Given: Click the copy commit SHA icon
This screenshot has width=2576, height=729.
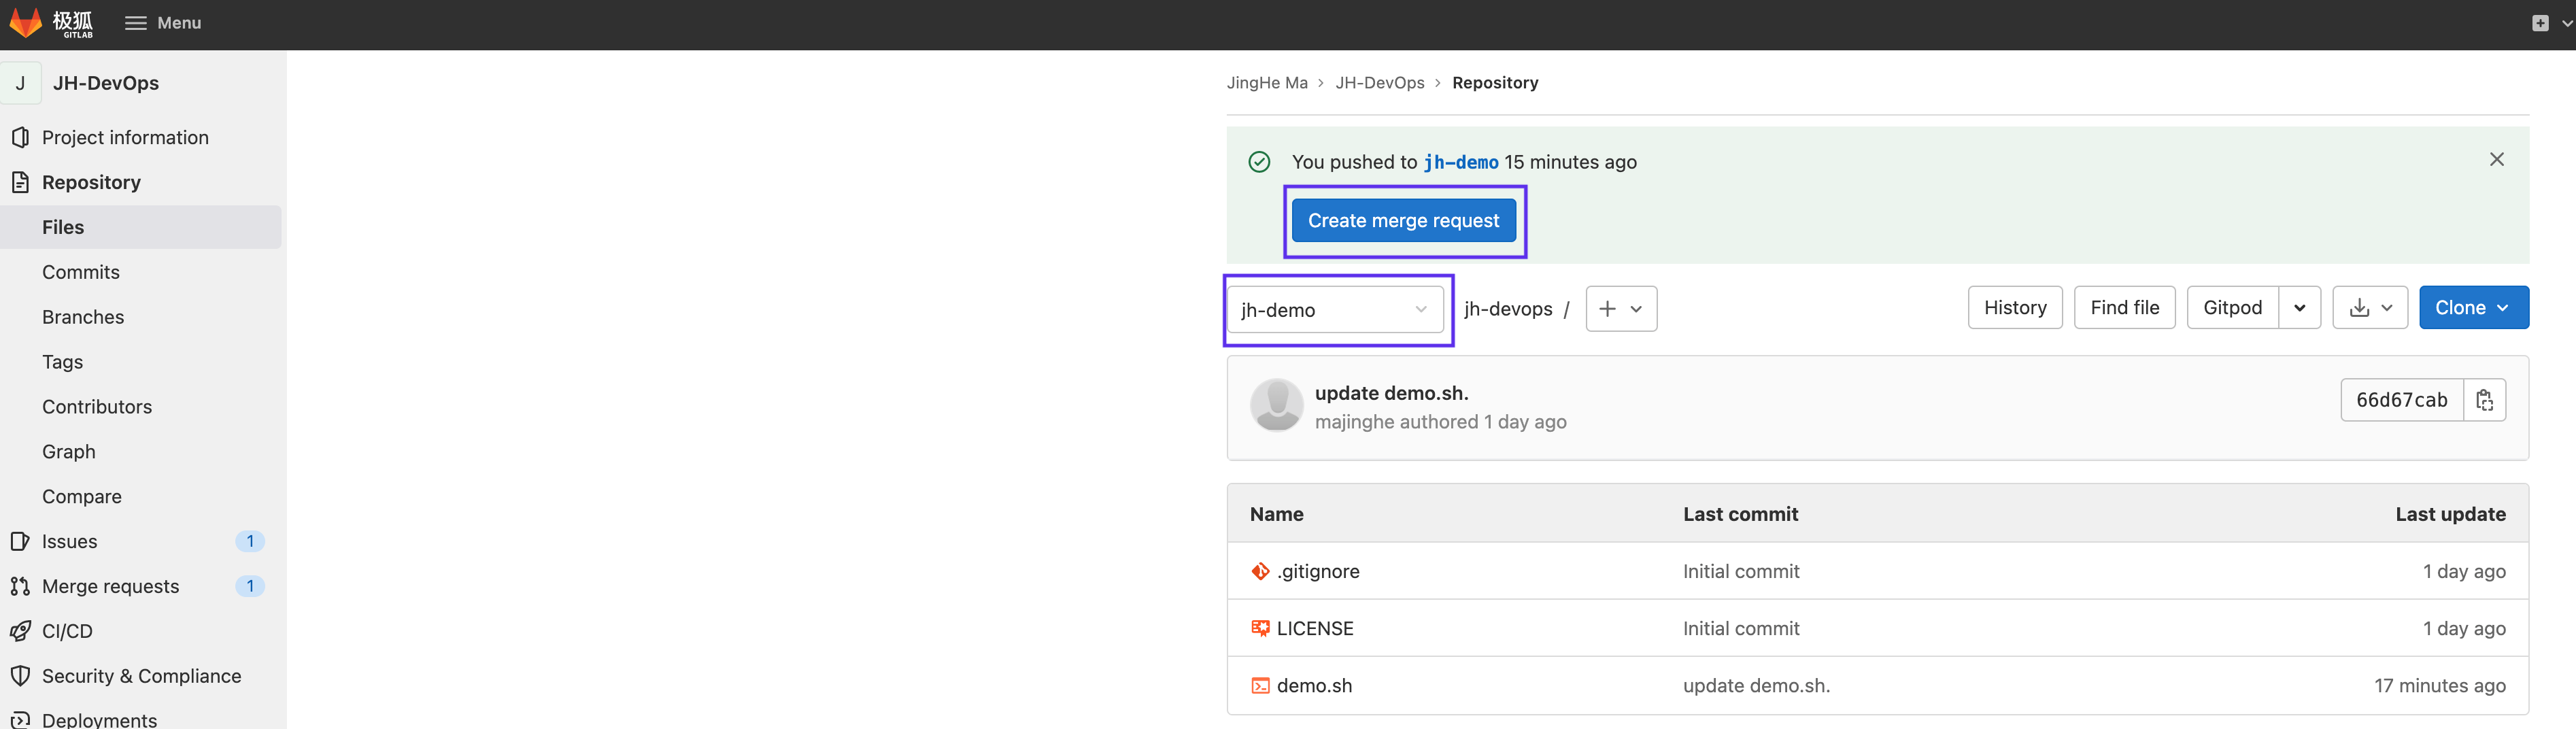Looking at the screenshot, I should tap(2484, 400).
